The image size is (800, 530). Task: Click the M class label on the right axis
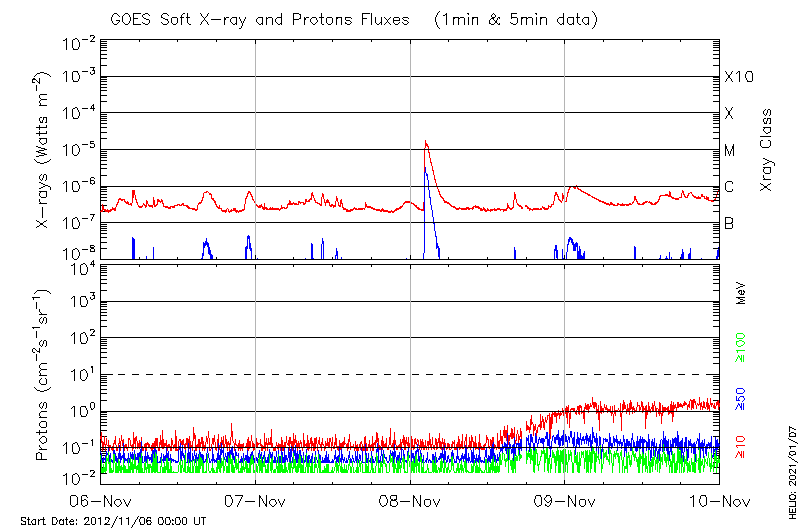(x=730, y=150)
